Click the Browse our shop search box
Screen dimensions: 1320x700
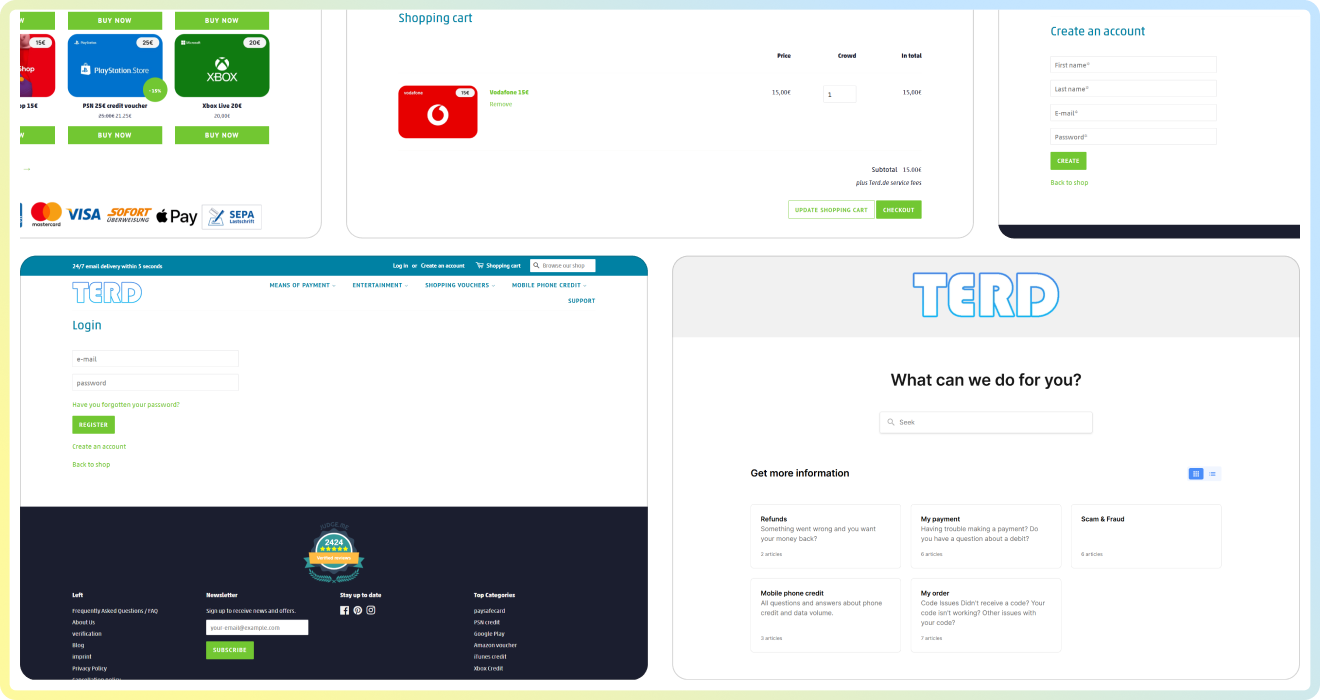point(563,266)
